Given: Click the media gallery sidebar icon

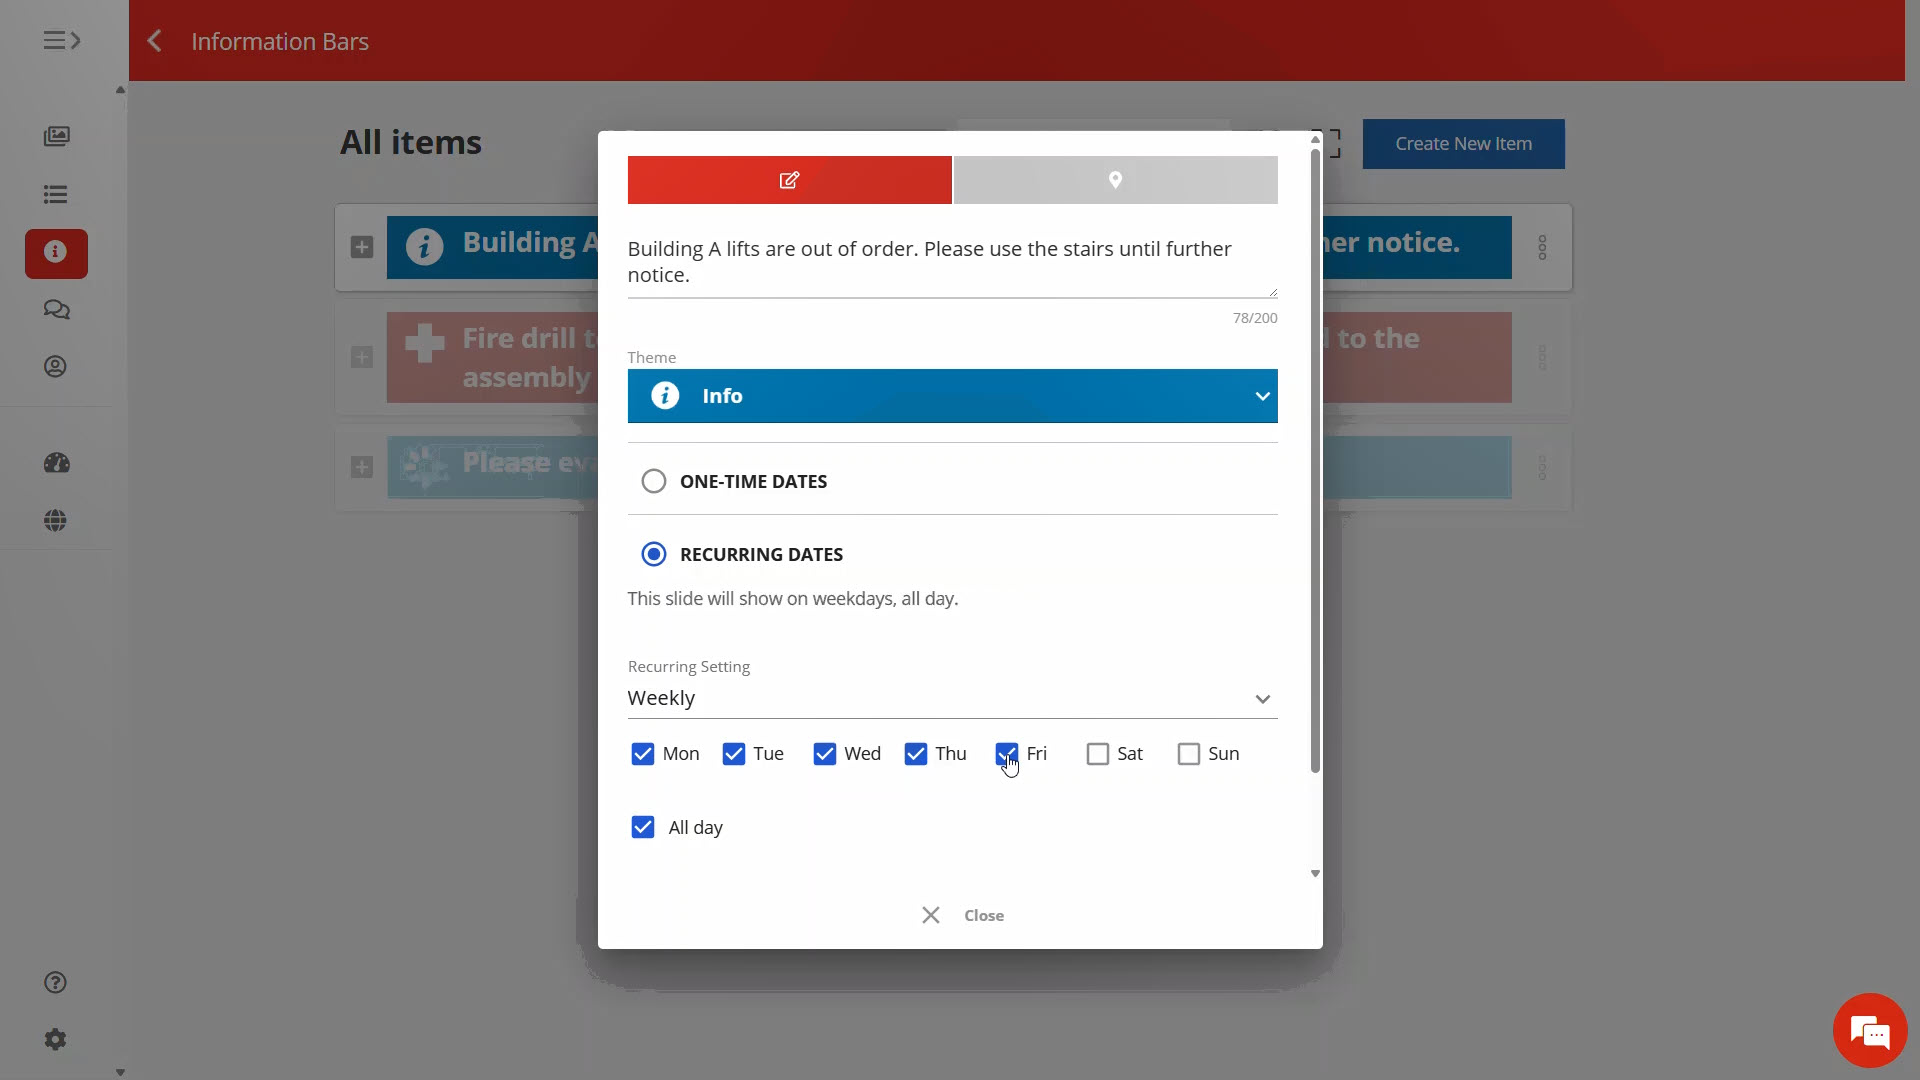Looking at the screenshot, I should (56, 136).
